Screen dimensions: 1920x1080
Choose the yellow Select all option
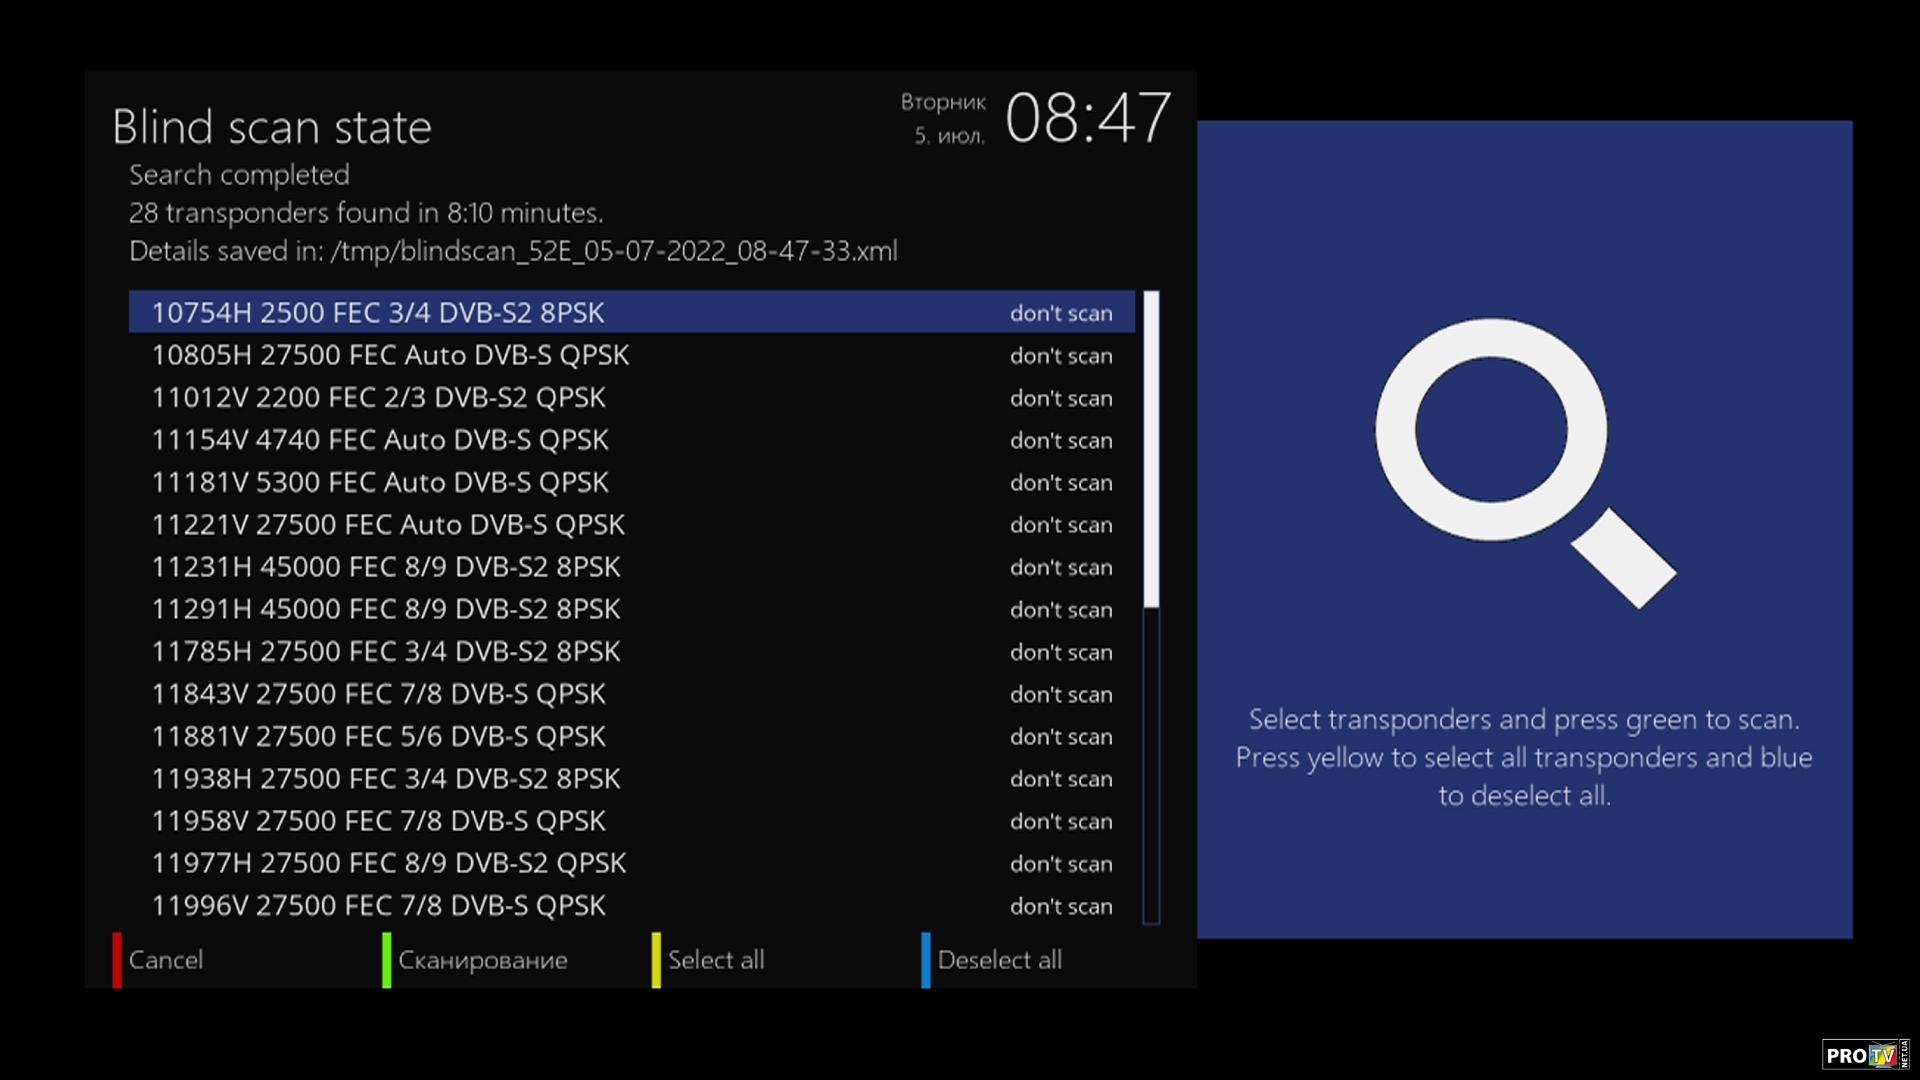click(708, 960)
